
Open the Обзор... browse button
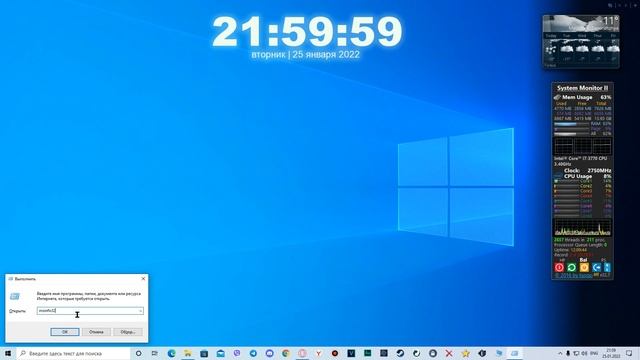click(128, 332)
